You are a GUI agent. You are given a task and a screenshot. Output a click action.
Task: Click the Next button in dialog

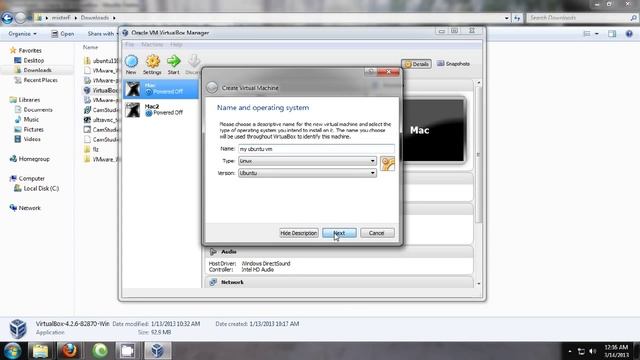339,233
